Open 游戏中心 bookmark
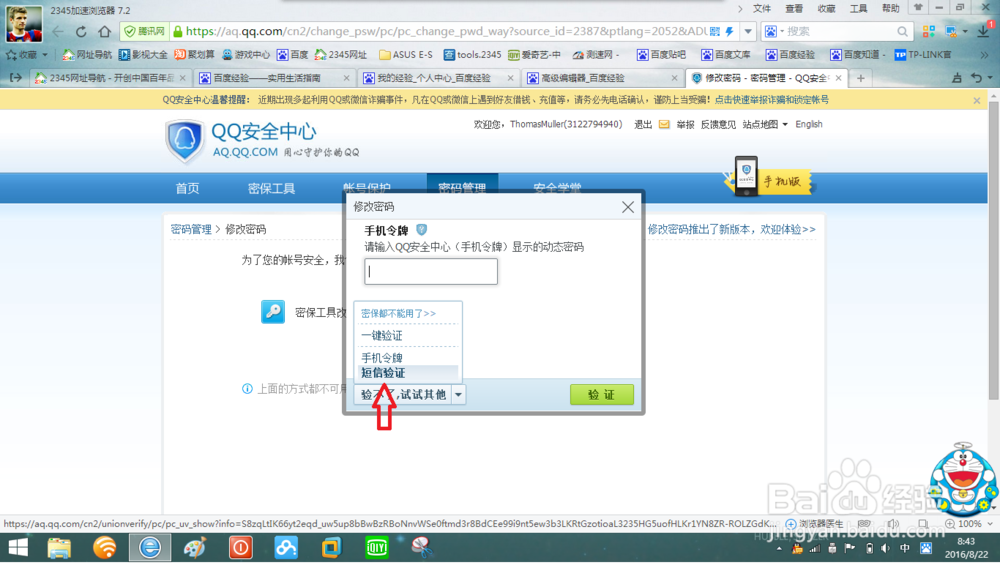 point(246,55)
